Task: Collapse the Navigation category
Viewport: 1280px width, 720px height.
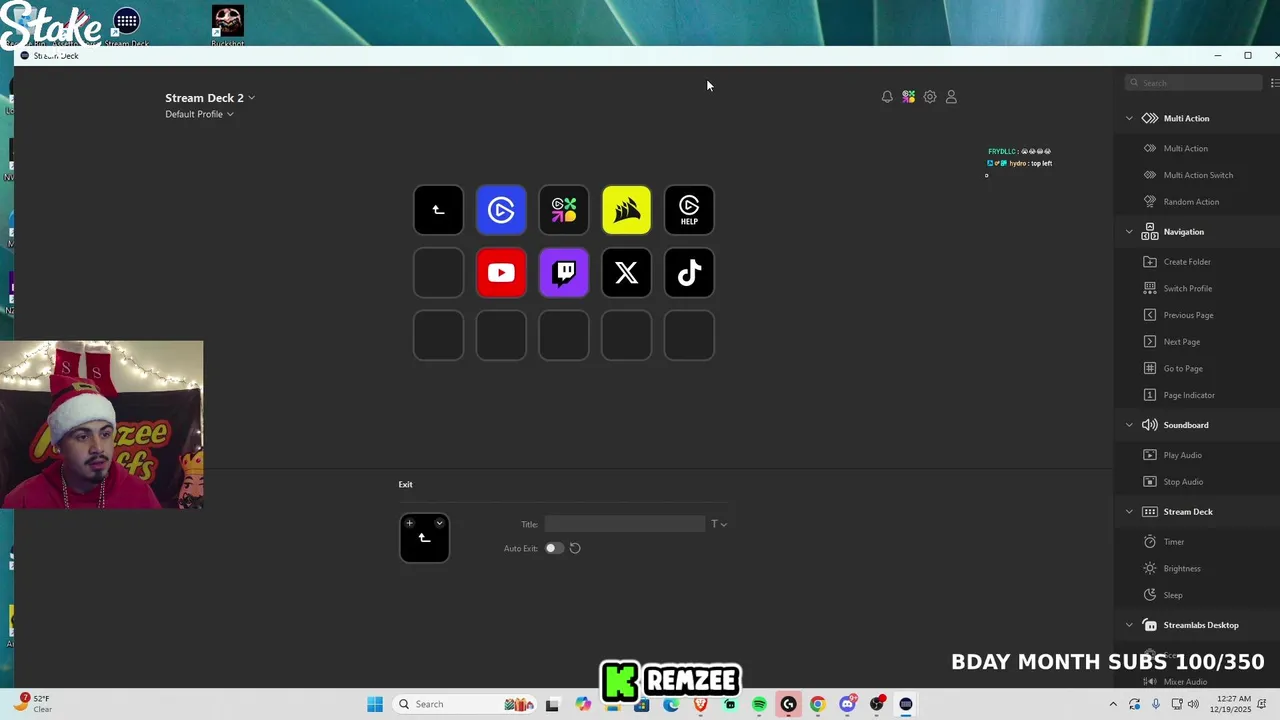Action: (1129, 232)
